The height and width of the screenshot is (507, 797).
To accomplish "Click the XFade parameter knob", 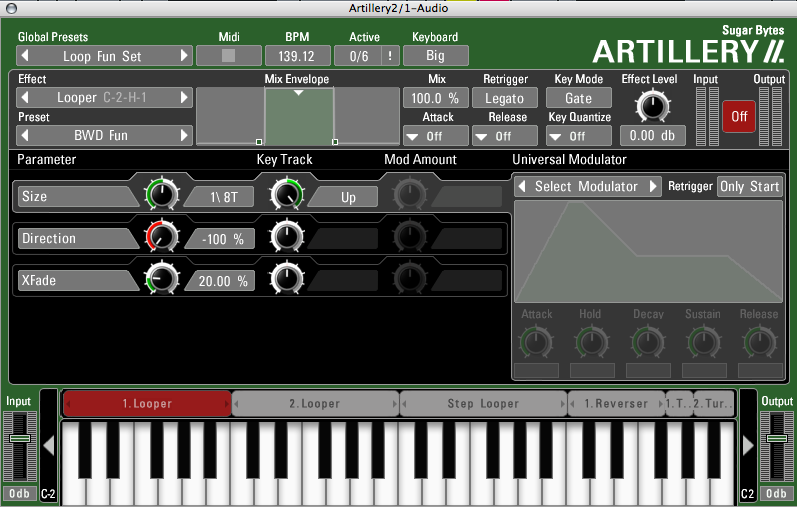I will click(162, 278).
